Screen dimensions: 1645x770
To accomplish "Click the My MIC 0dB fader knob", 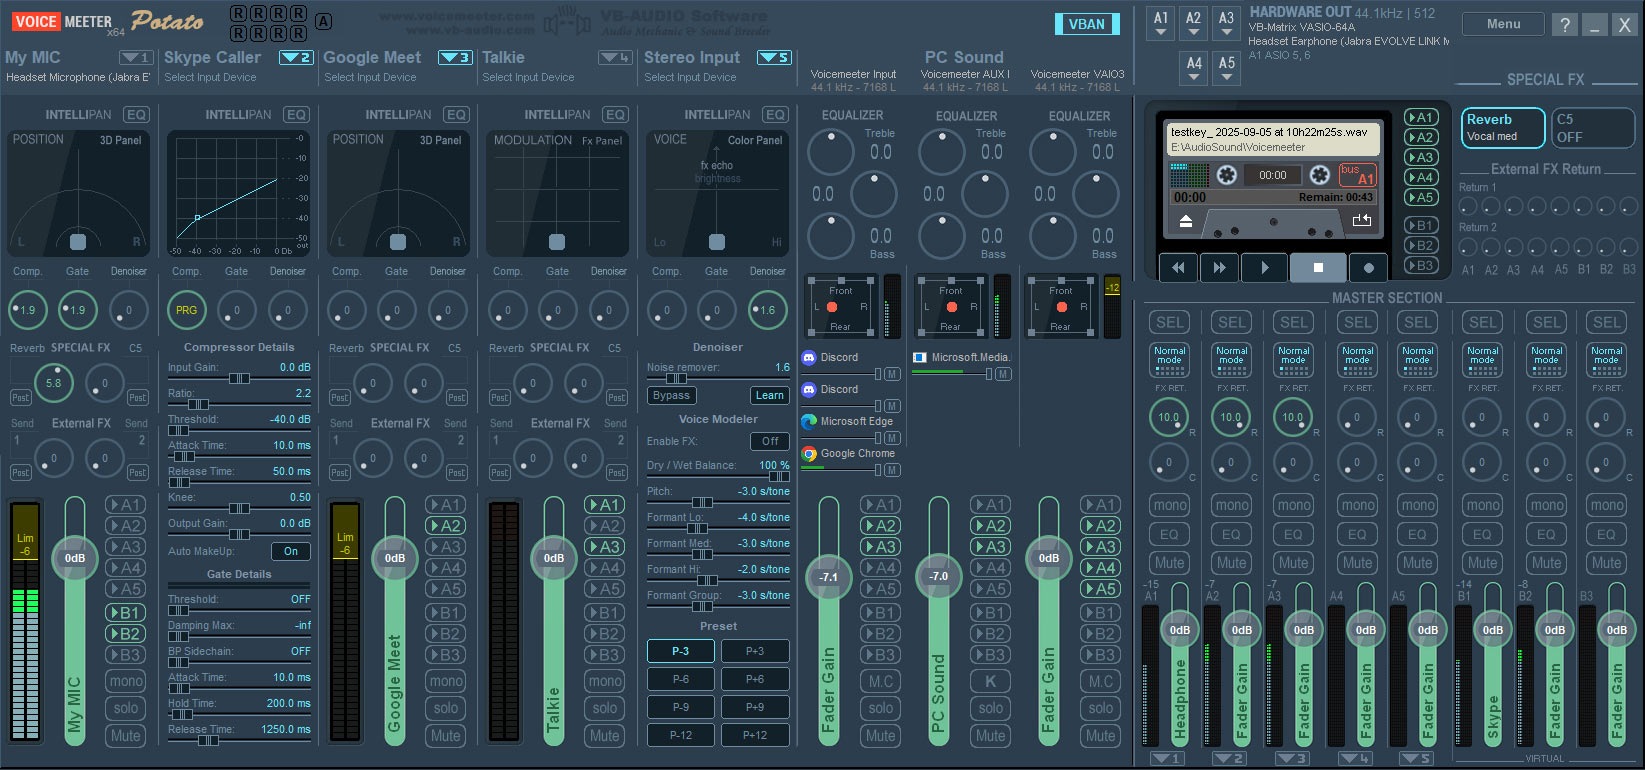I will pyautogui.click(x=75, y=558).
